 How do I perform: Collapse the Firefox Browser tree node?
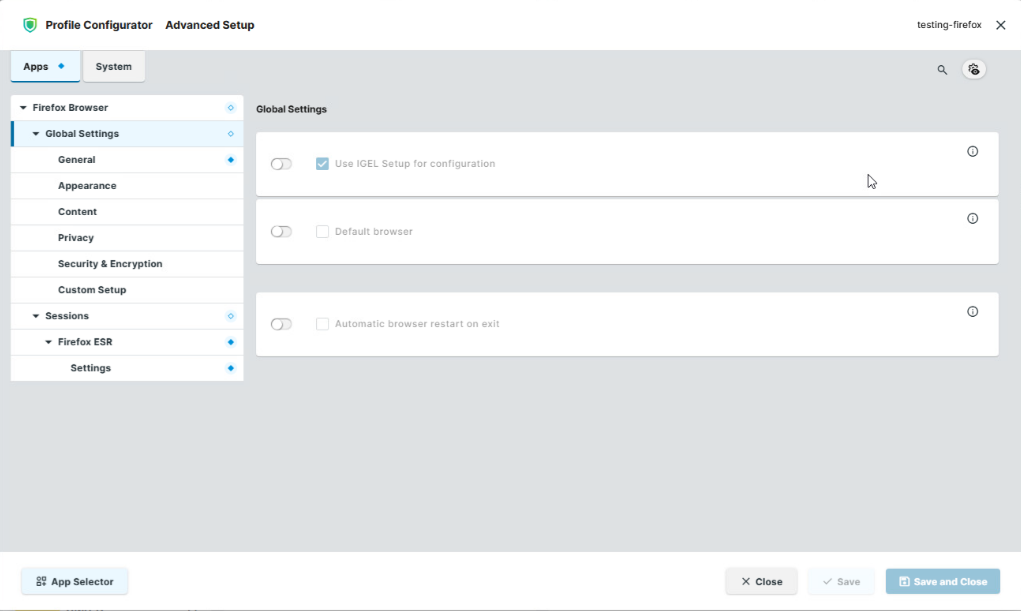click(23, 107)
